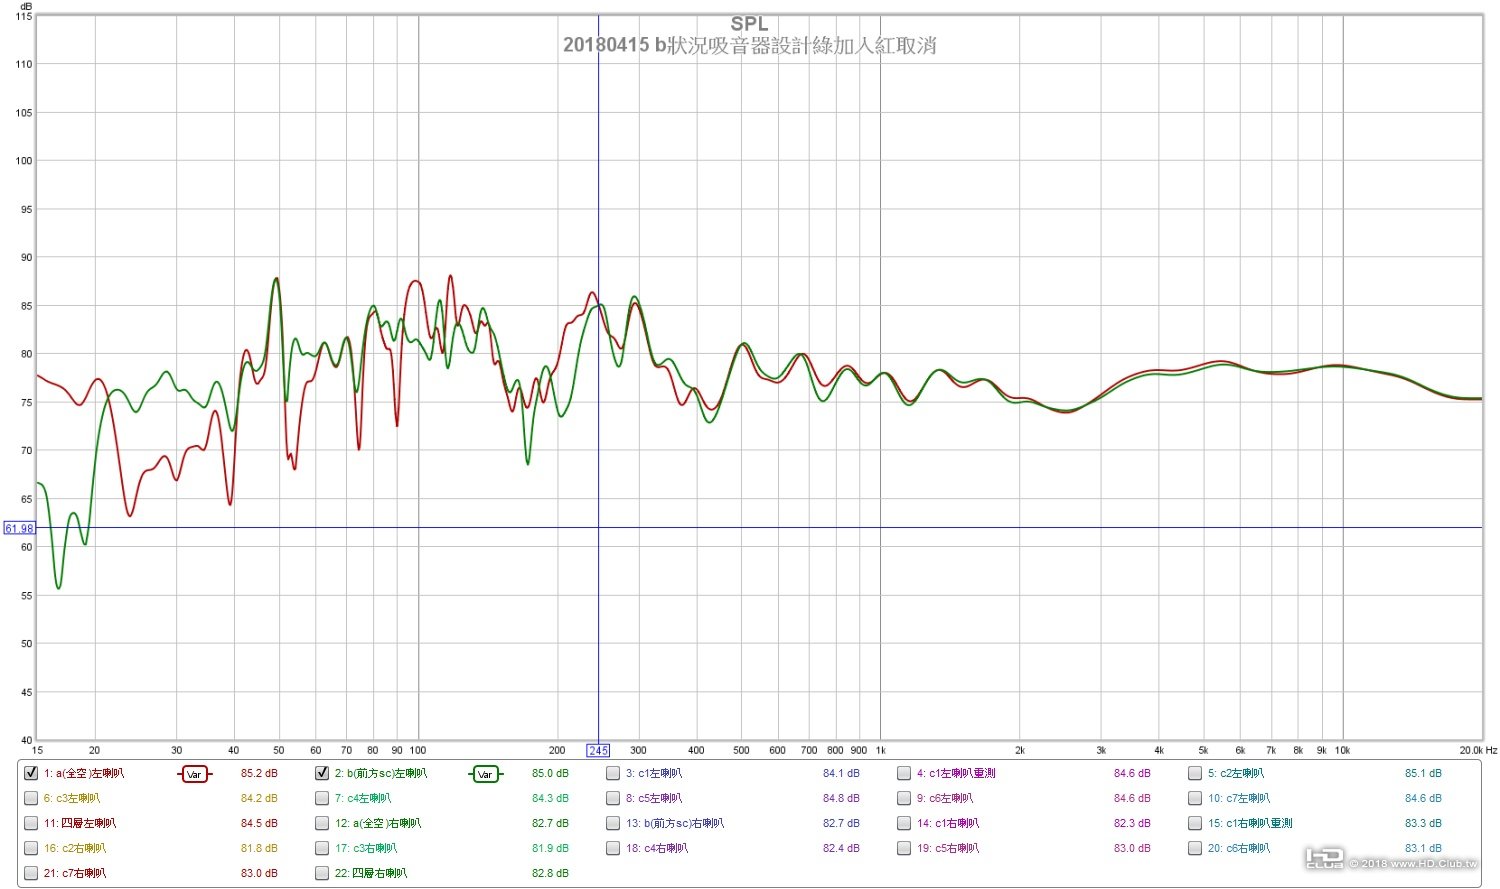Screen dimensions: 1500x889
Task: Click the 61.98 cursor level readout
Action: [x=19, y=528]
